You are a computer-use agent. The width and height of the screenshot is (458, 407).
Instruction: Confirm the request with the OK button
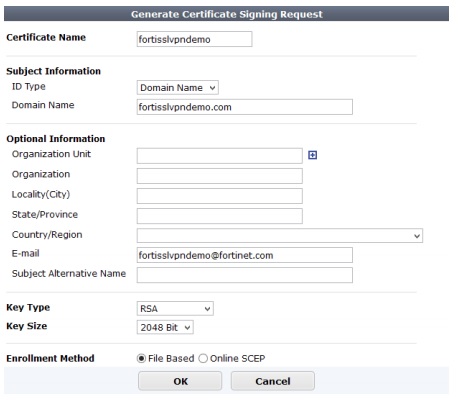click(180, 381)
